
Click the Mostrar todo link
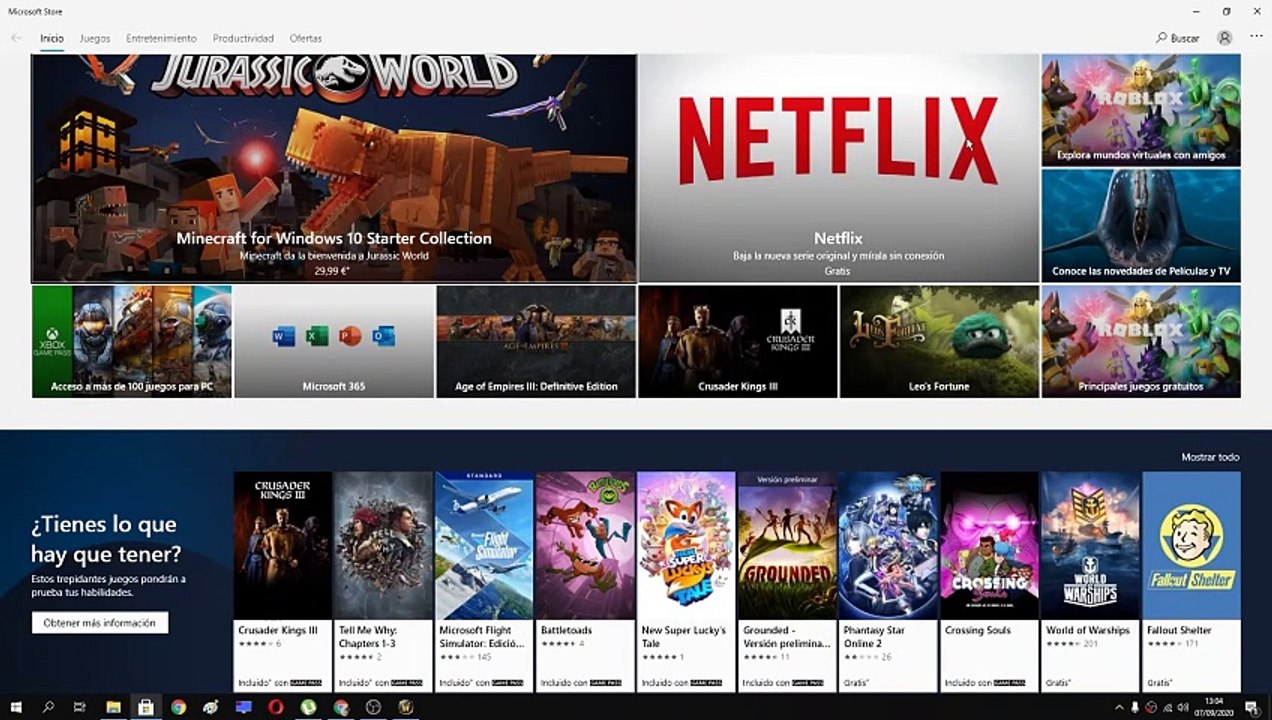pyautogui.click(x=1210, y=457)
